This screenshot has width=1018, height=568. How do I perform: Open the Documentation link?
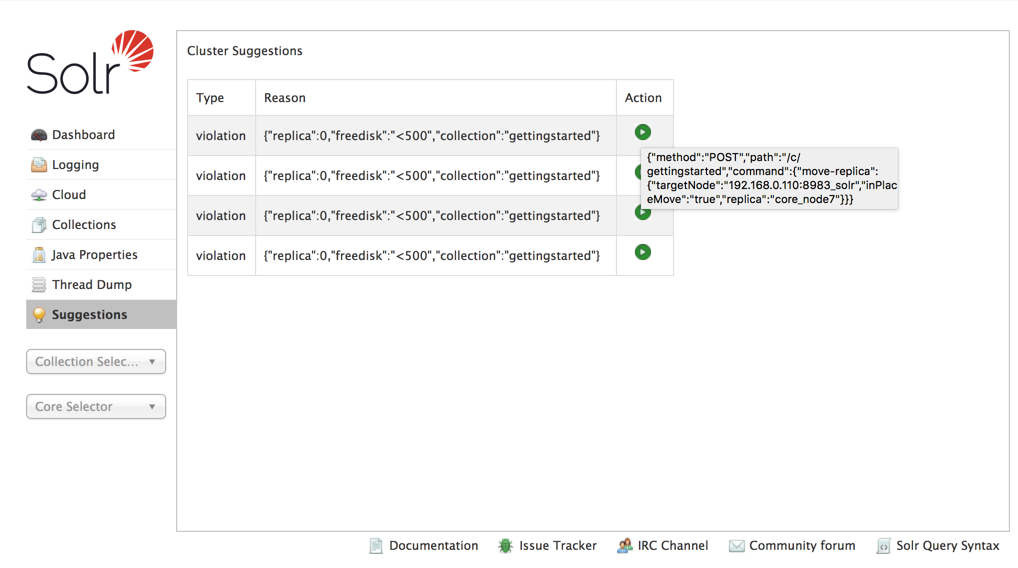(x=433, y=546)
